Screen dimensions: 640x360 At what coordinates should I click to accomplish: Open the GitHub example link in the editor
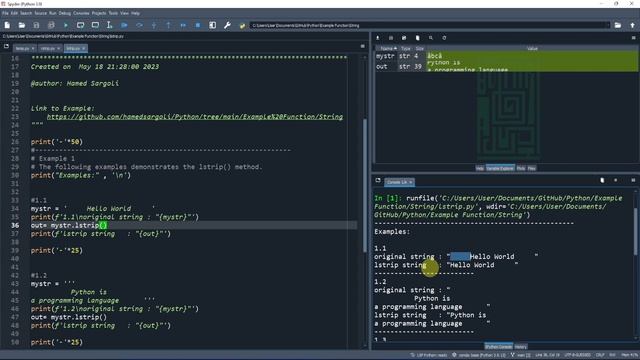[x=194, y=117]
